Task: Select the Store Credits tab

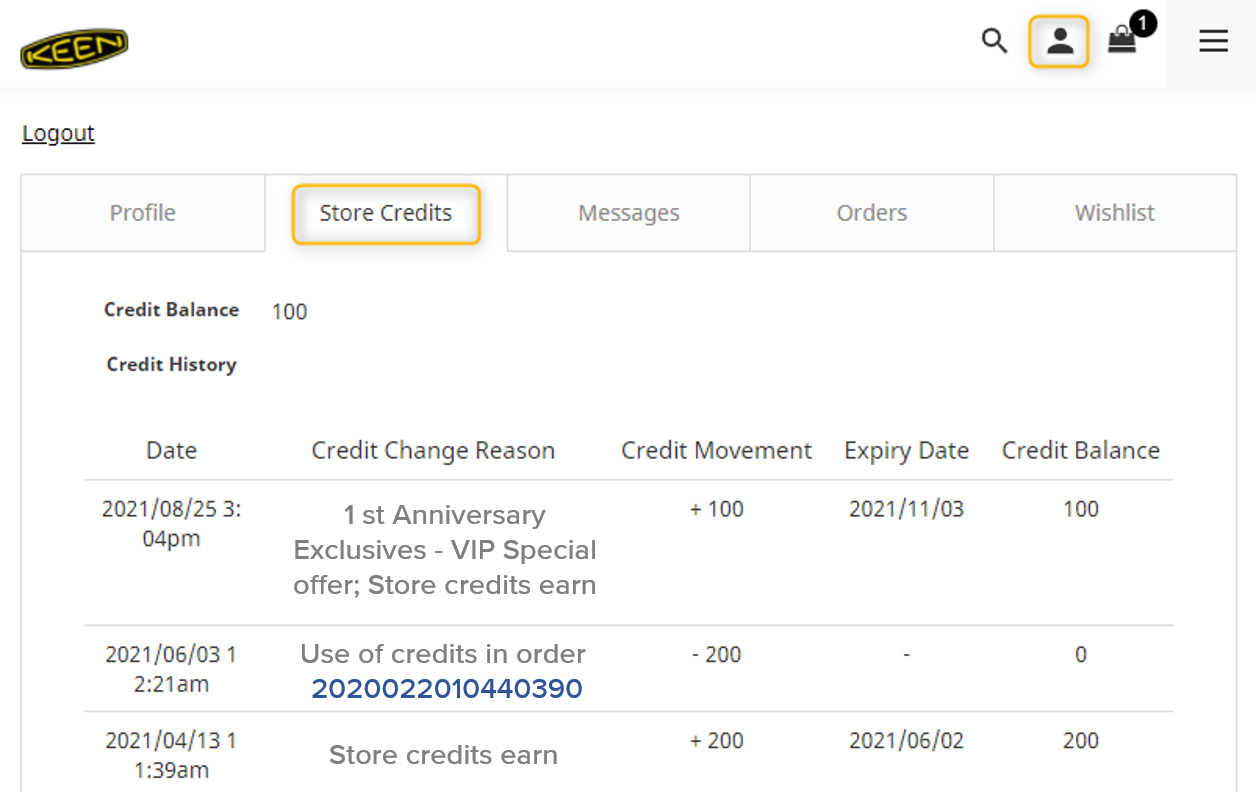Action: click(x=386, y=213)
